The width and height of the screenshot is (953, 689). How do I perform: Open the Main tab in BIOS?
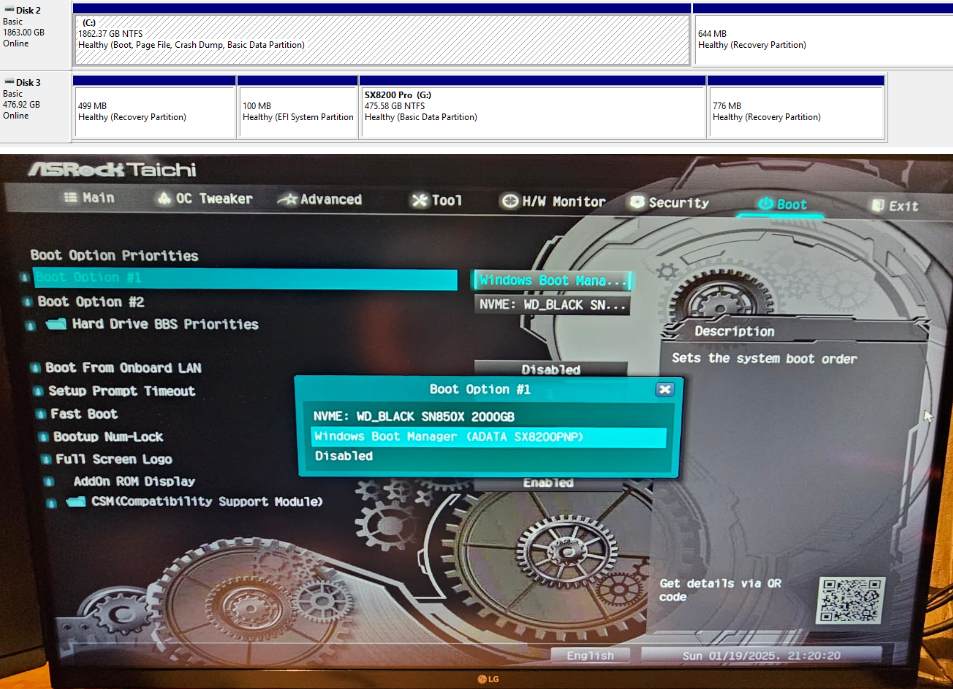pos(89,197)
